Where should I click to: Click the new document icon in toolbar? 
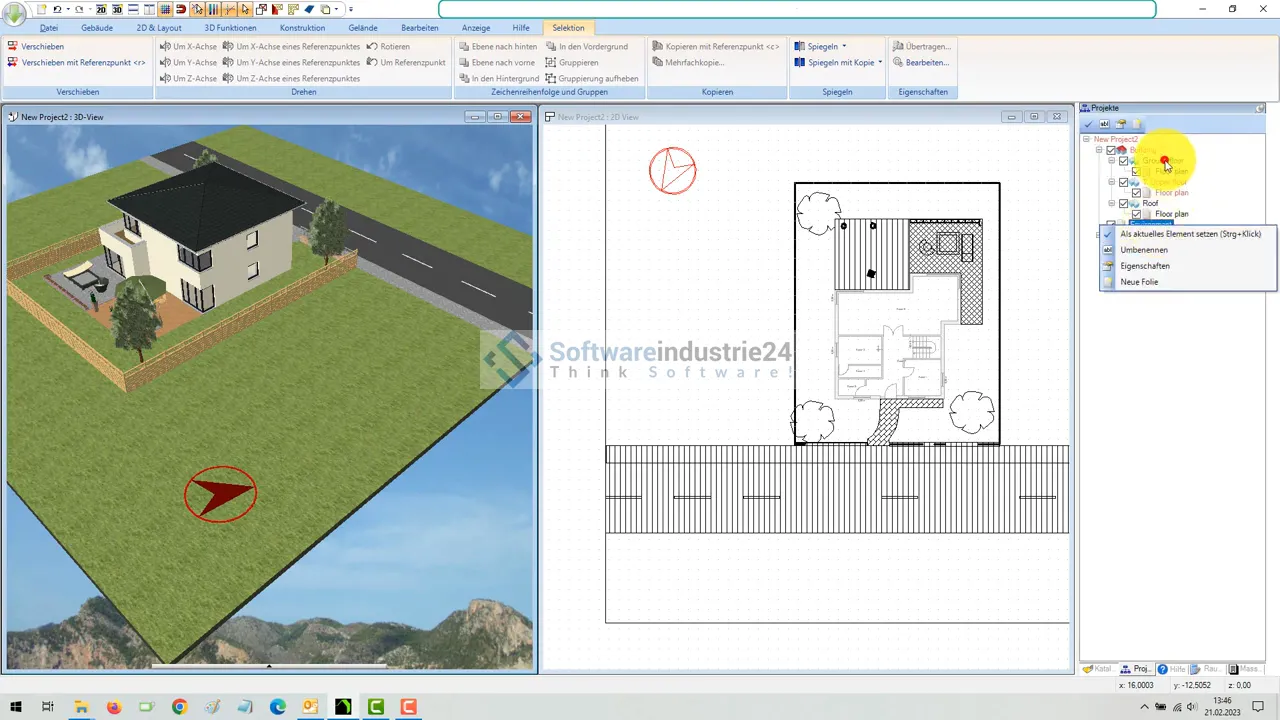42,9
